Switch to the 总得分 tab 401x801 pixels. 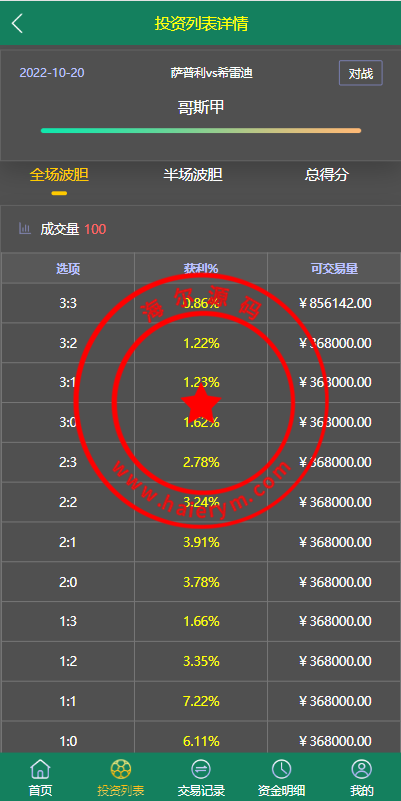tap(327, 175)
